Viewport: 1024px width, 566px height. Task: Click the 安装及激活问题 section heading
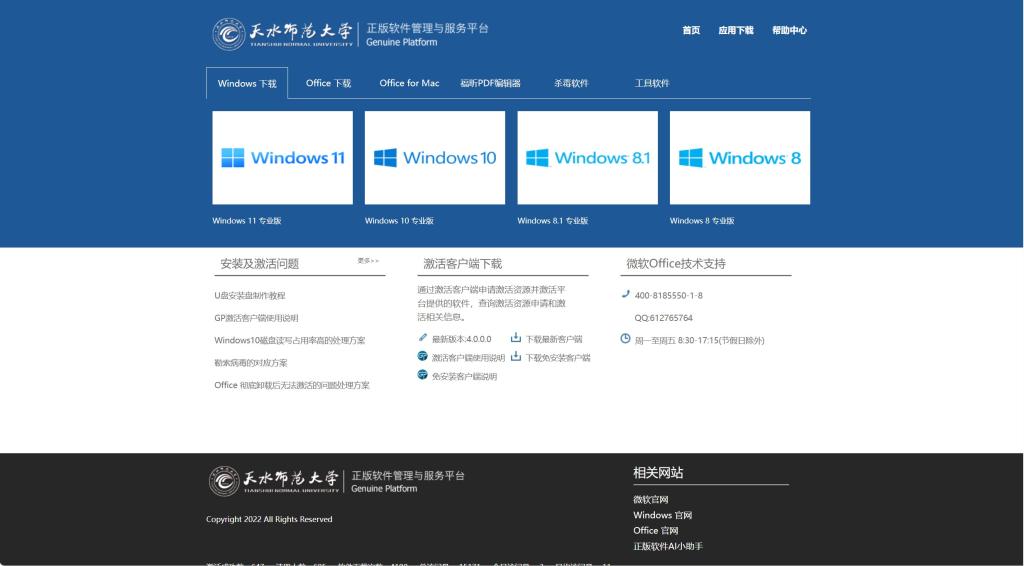[259, 264]
